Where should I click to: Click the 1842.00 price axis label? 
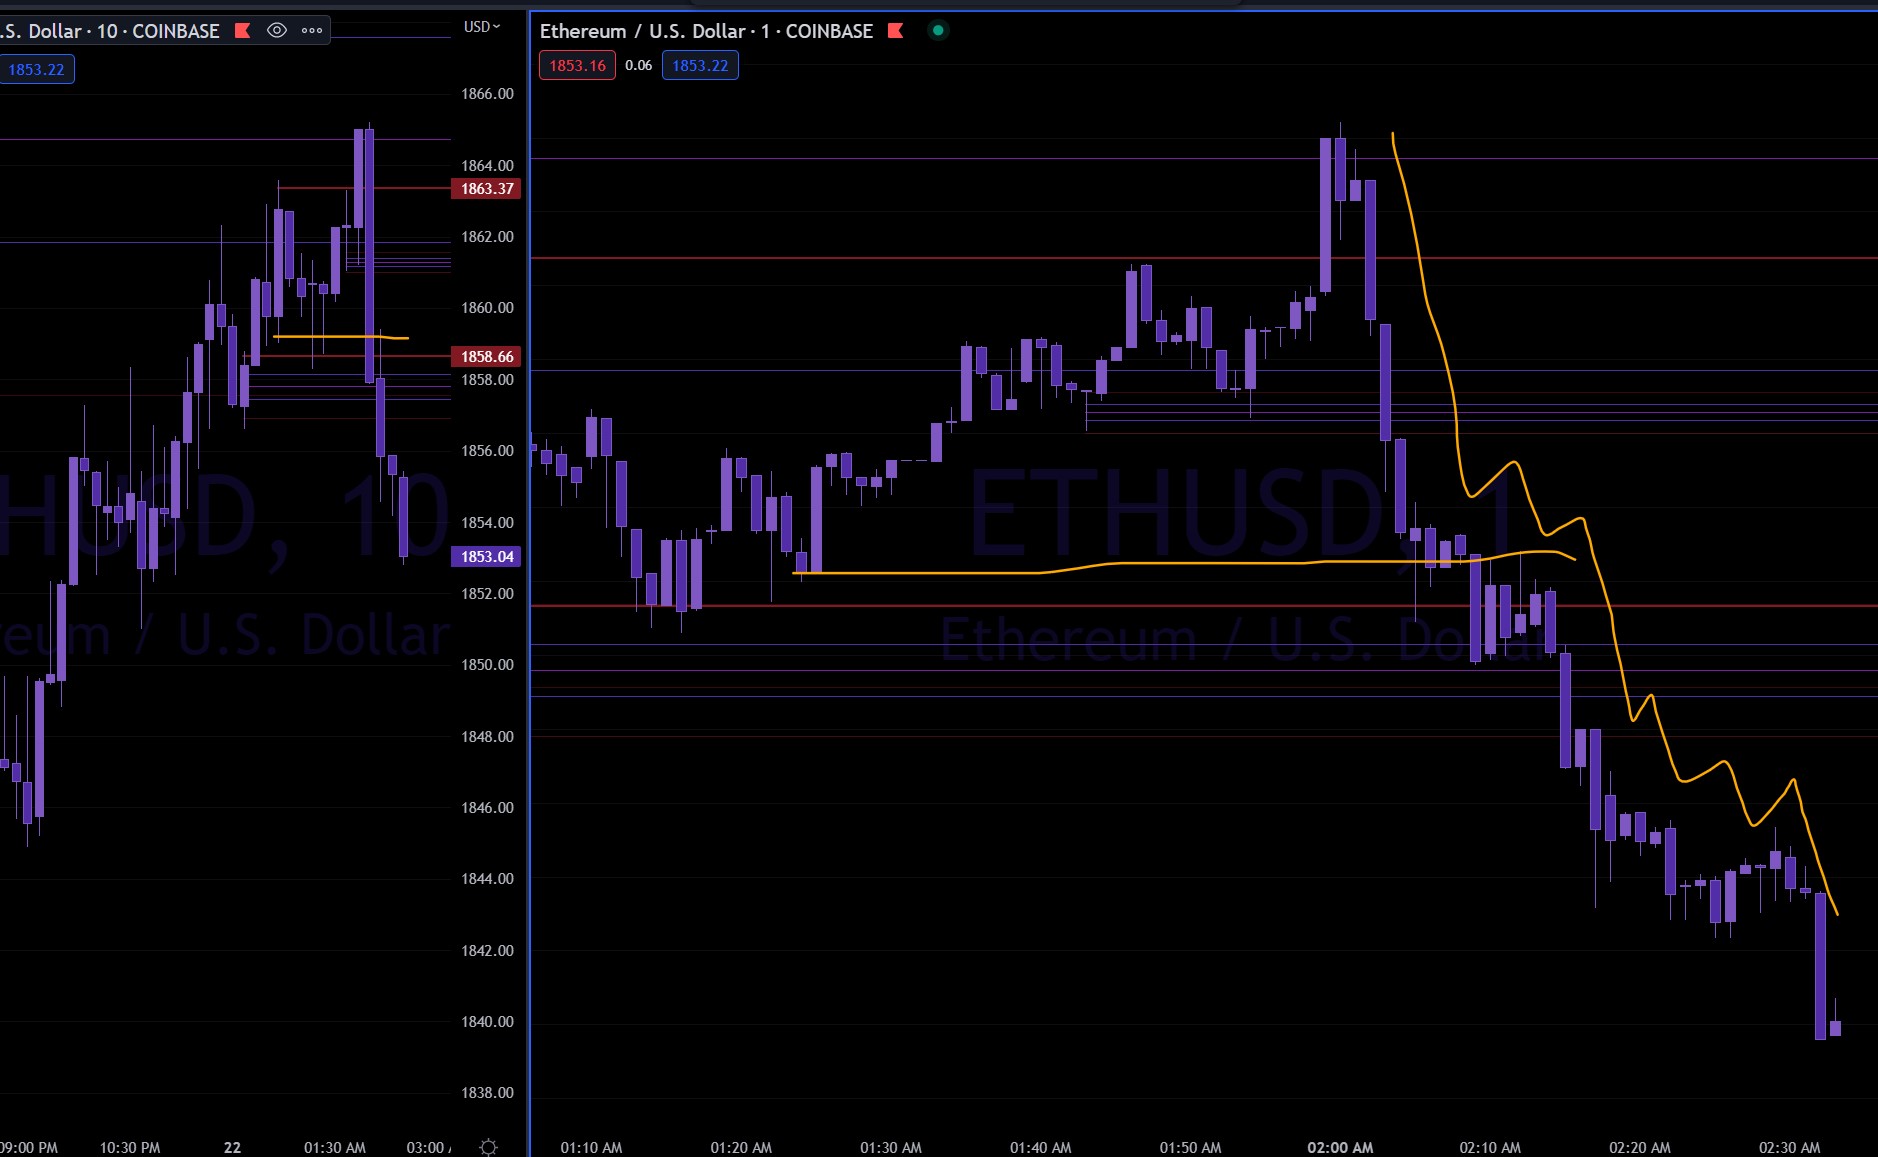tap(487, 951)
